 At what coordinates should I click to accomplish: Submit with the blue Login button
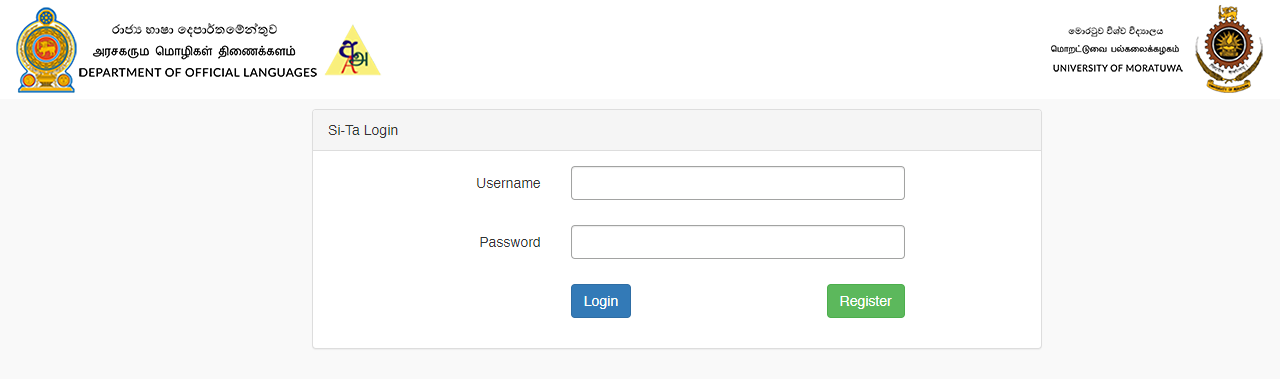(x=601, y=301)
